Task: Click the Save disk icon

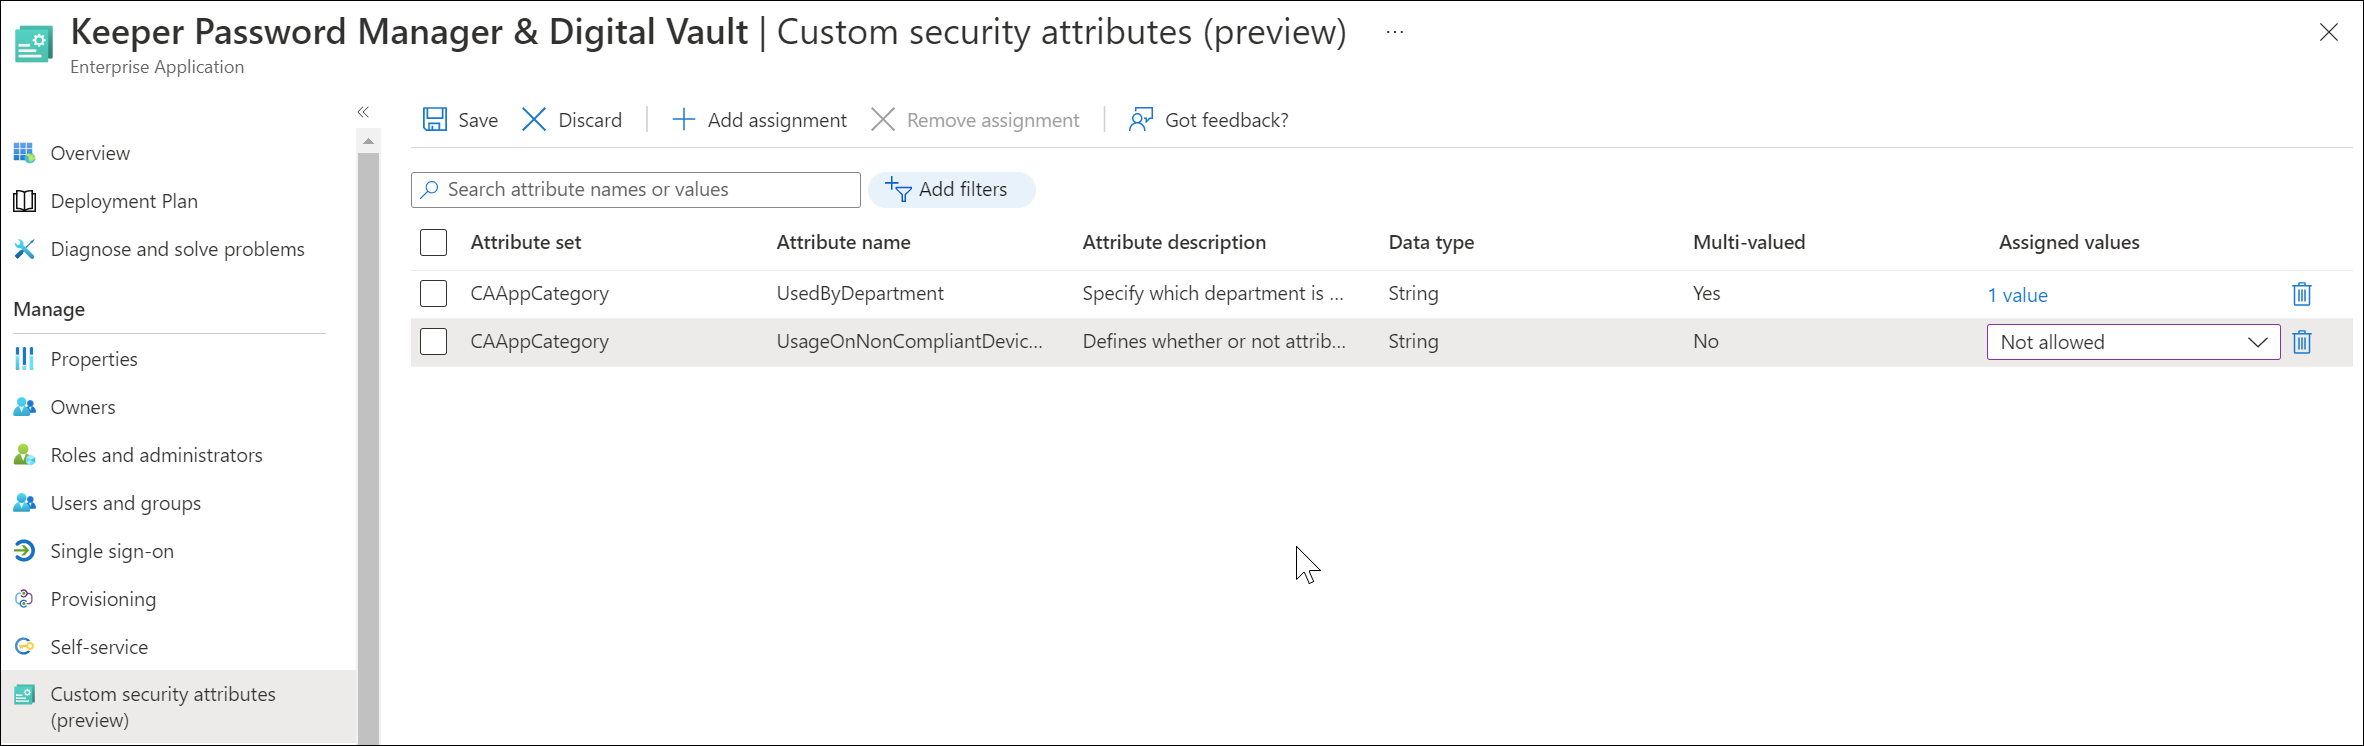Action: (x=435, y=120)
